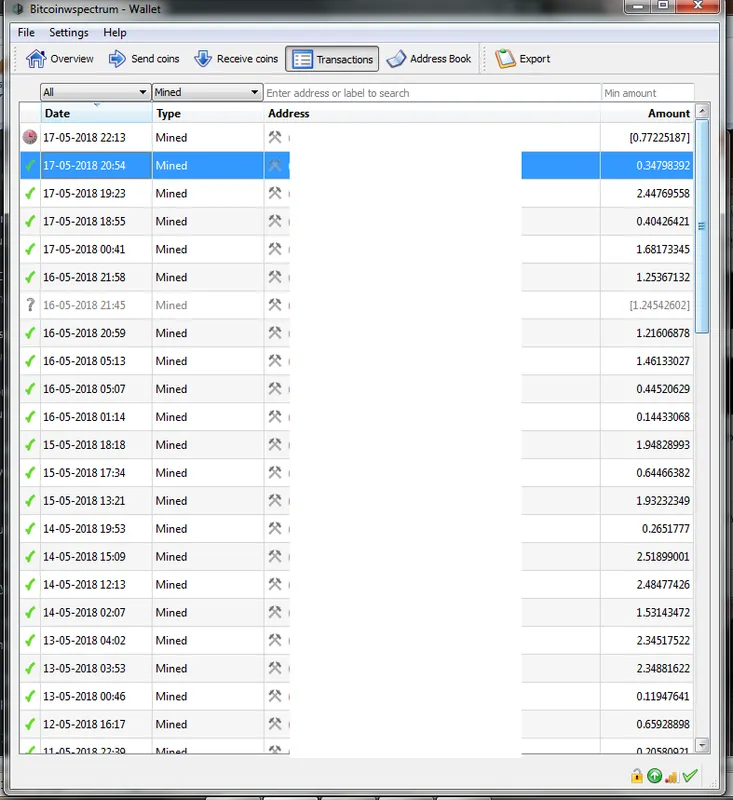
Task: Select date 17-05-2018 18:55
Action: tap(84, 221)
